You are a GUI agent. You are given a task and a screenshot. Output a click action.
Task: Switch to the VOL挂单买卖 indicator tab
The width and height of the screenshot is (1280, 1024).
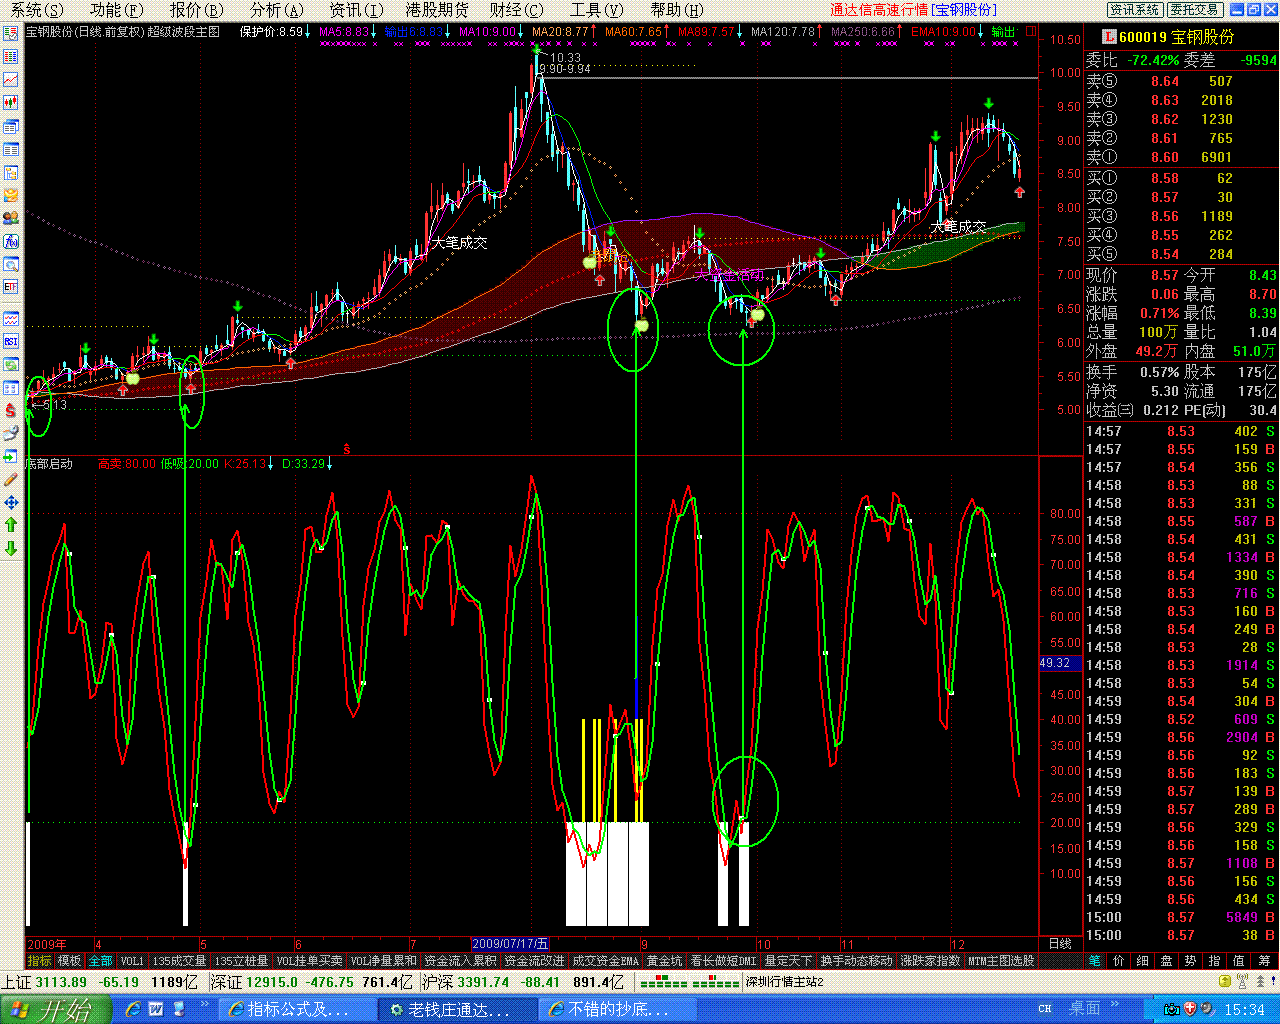309,961
